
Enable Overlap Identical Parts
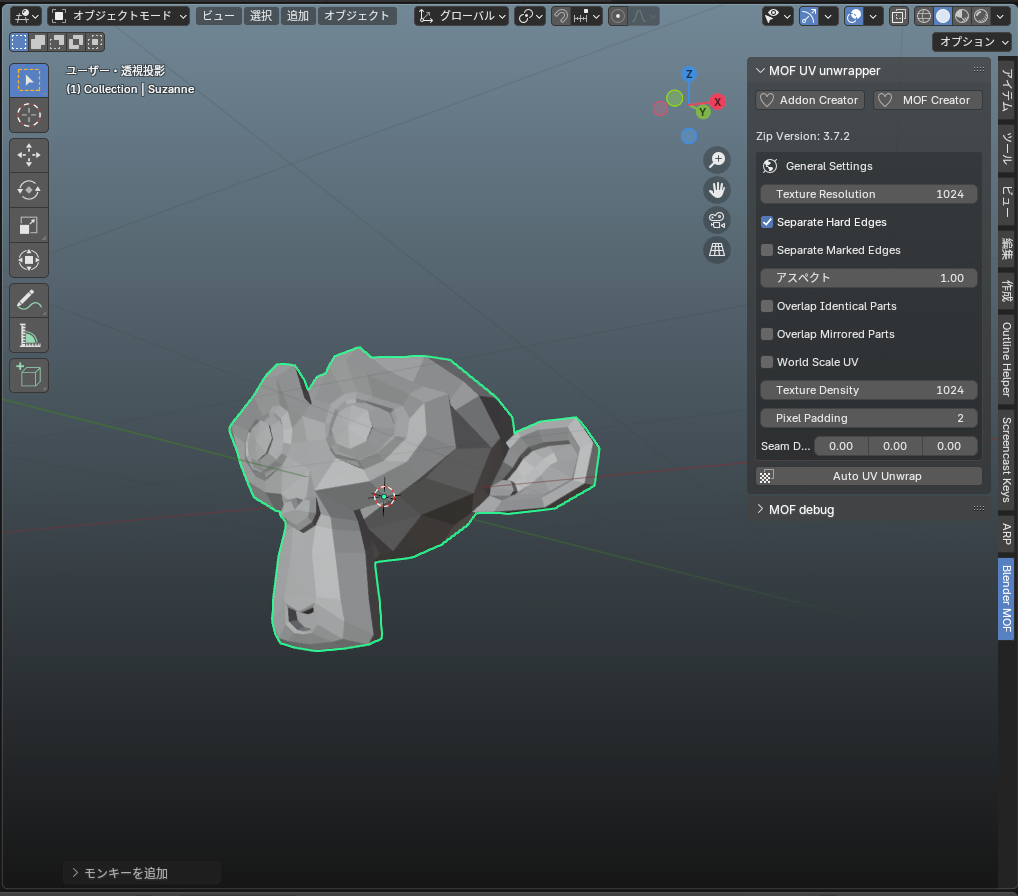tap(767, 306)
